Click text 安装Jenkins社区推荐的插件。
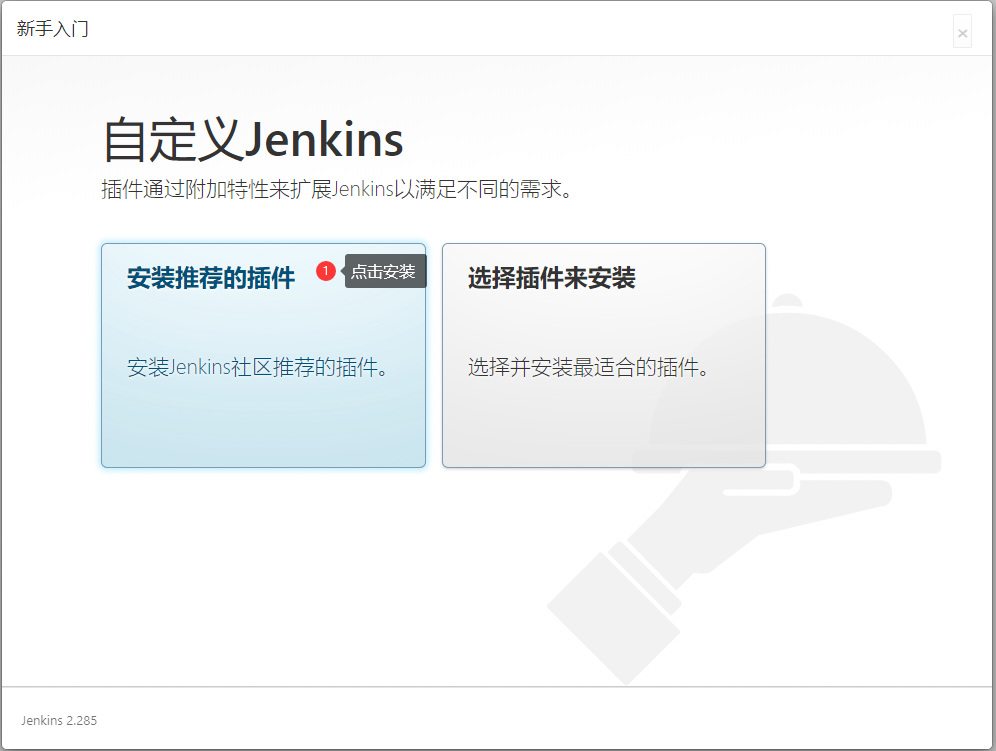This screenshot has height=751, width=996. (x=257, y=367)
